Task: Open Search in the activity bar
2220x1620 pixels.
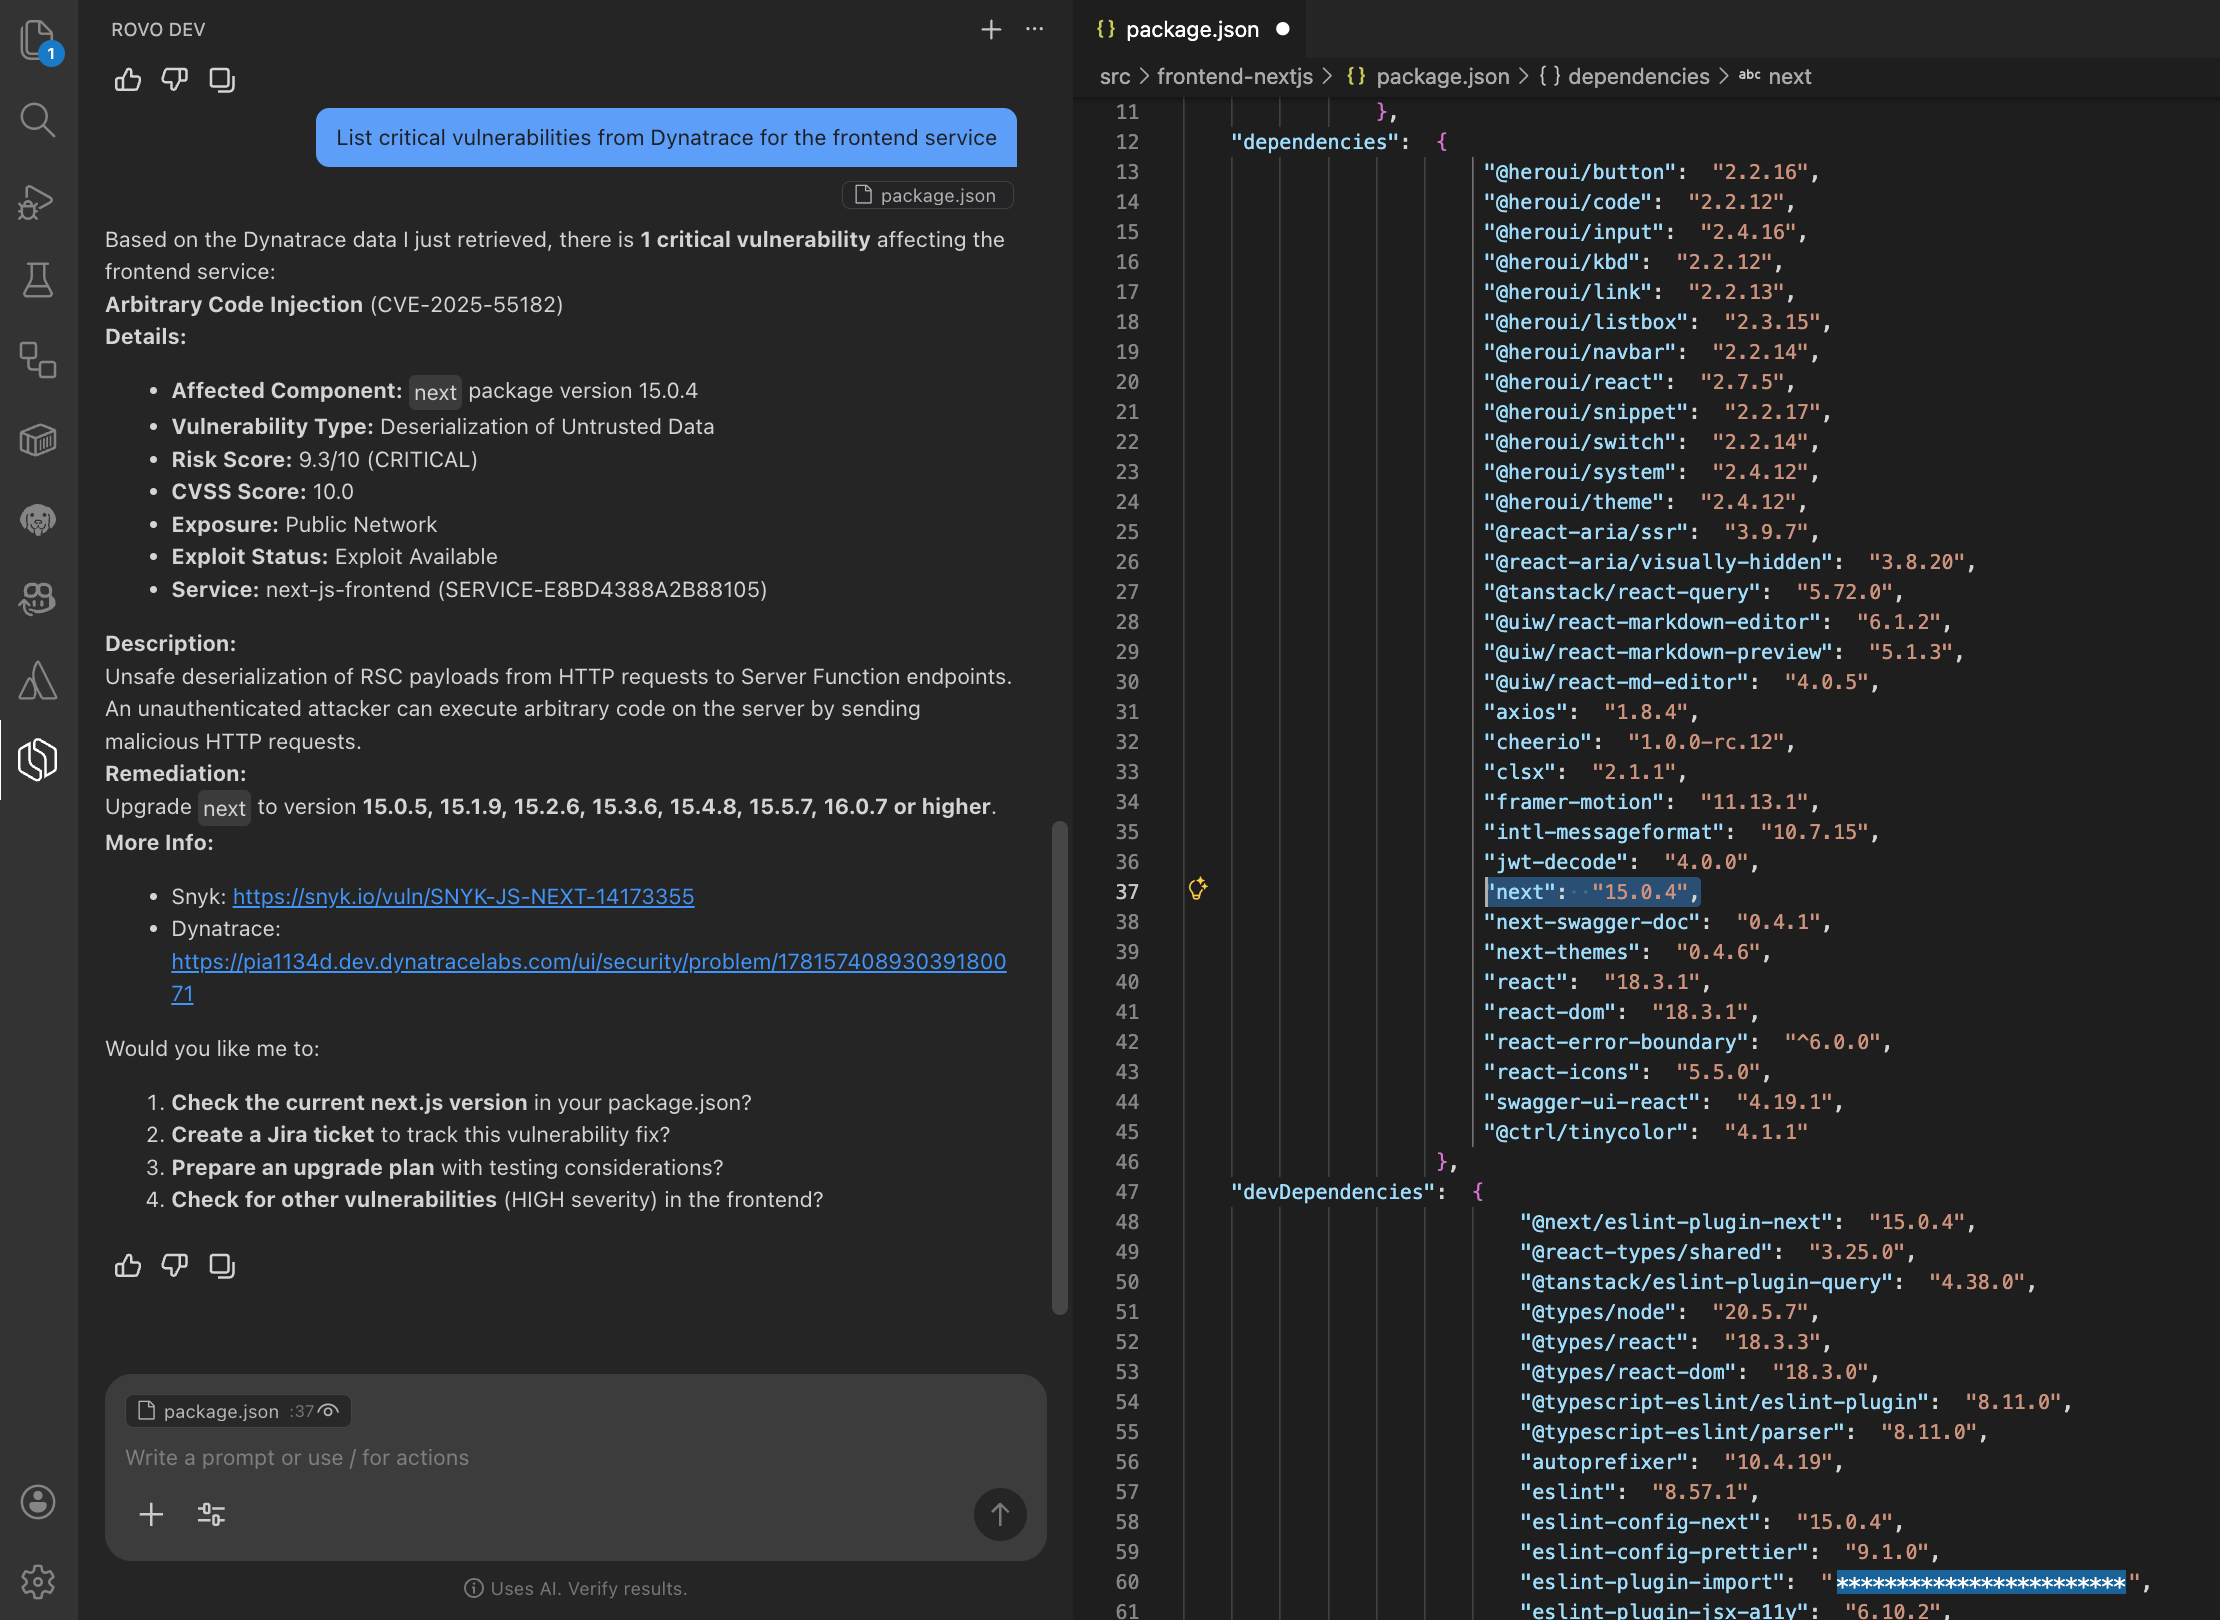Action: [37, 120]
